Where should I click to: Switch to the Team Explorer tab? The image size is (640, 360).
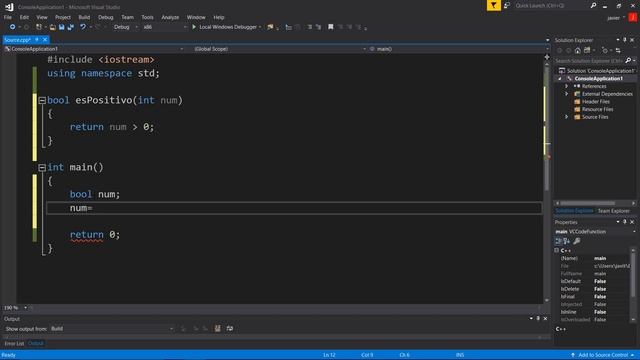click(613, 211)
